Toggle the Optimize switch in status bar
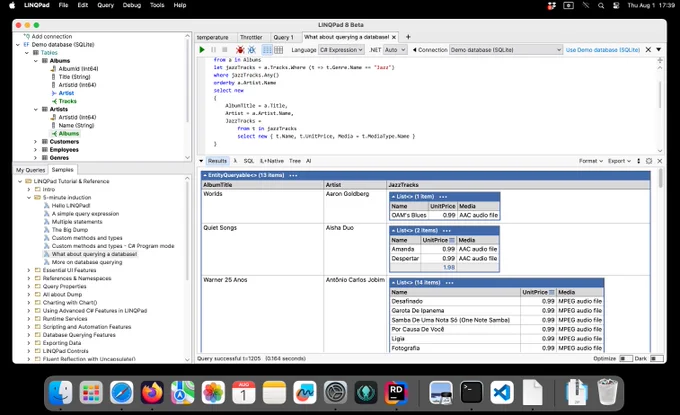The width and height of the screenshot is (680, 415). [x=625, y=359]
